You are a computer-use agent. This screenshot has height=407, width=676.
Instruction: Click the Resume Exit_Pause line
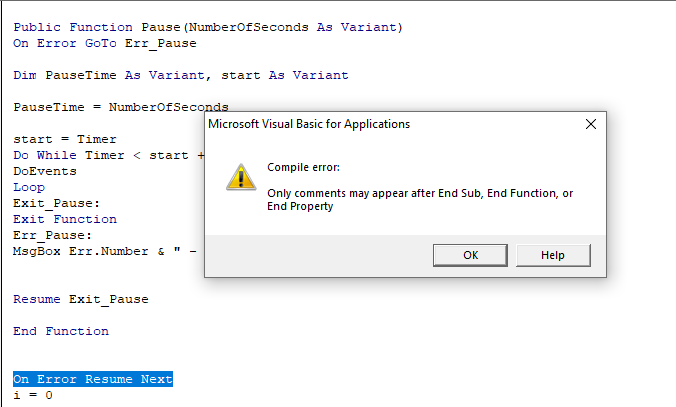(81, 299)
